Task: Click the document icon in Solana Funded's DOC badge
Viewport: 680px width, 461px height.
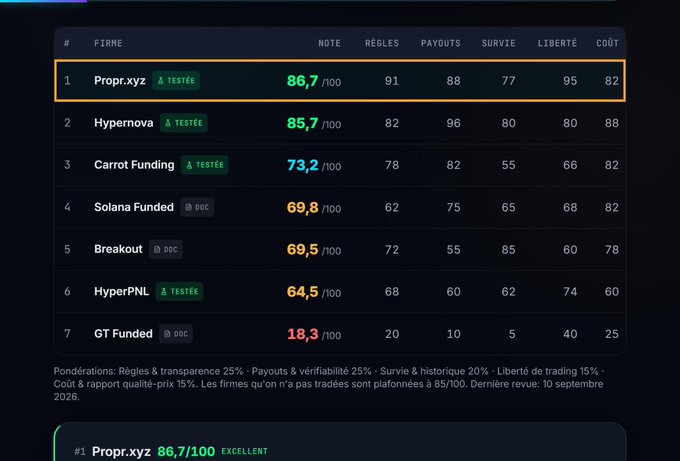Action: click(x=188, y=207)
